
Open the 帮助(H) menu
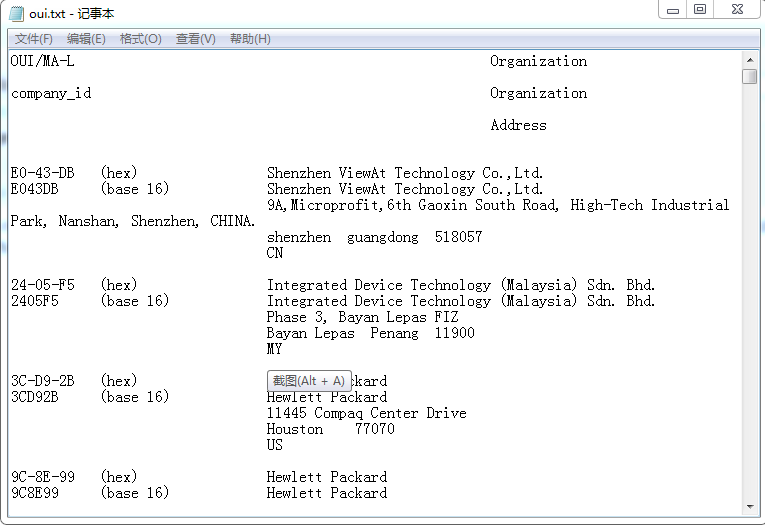[x=250, y=39]
